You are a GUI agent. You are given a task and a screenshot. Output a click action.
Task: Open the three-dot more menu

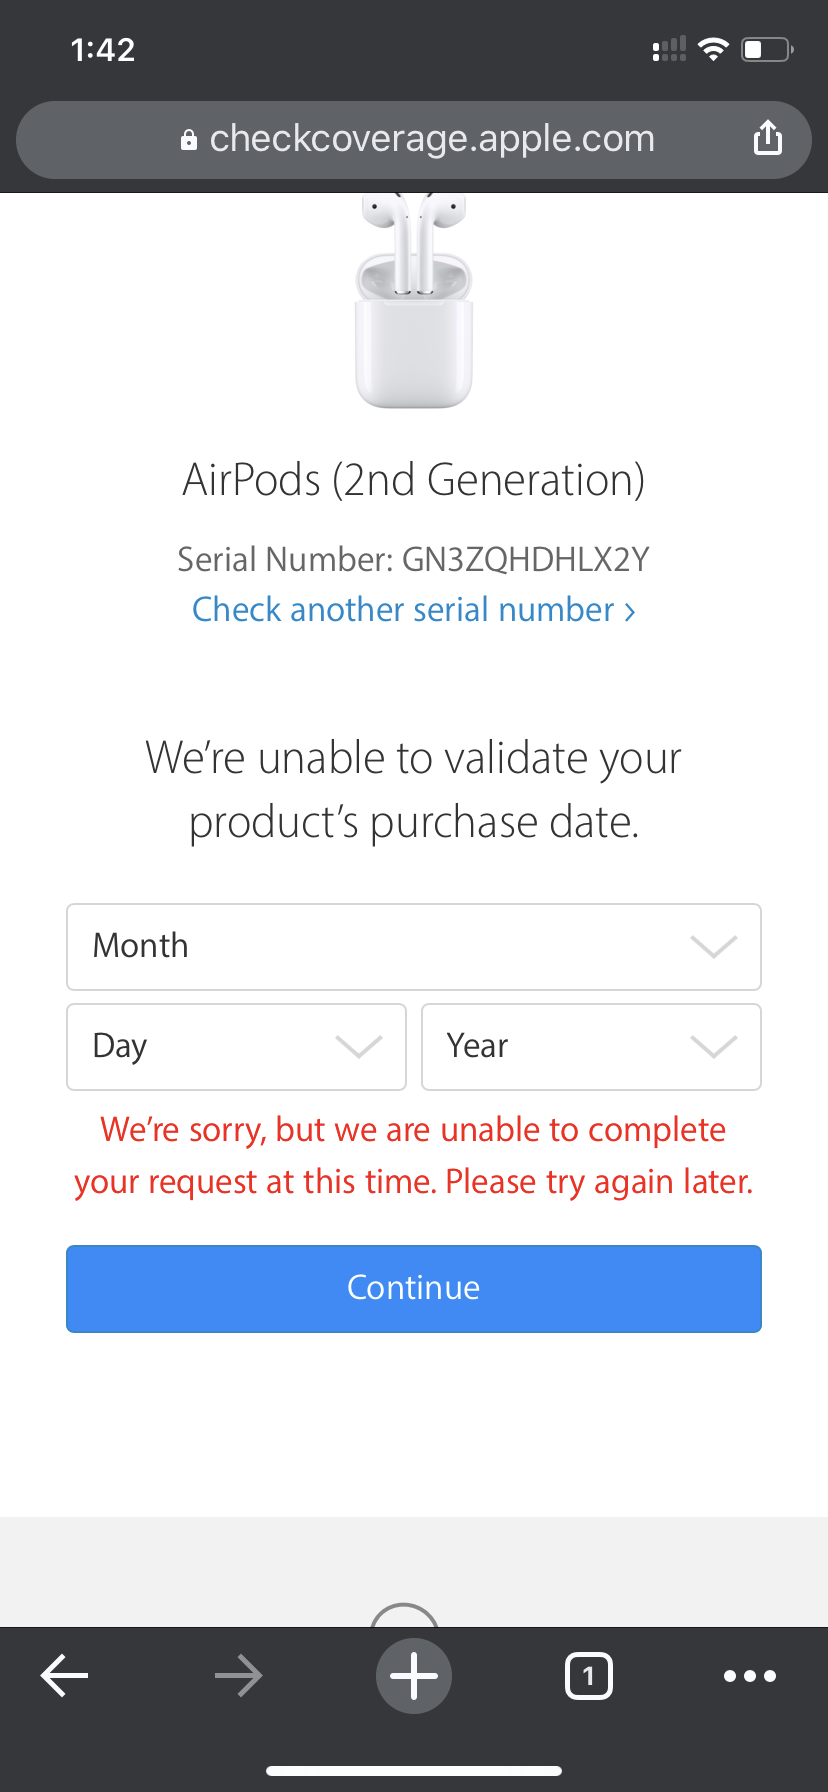click(749, 1675)
